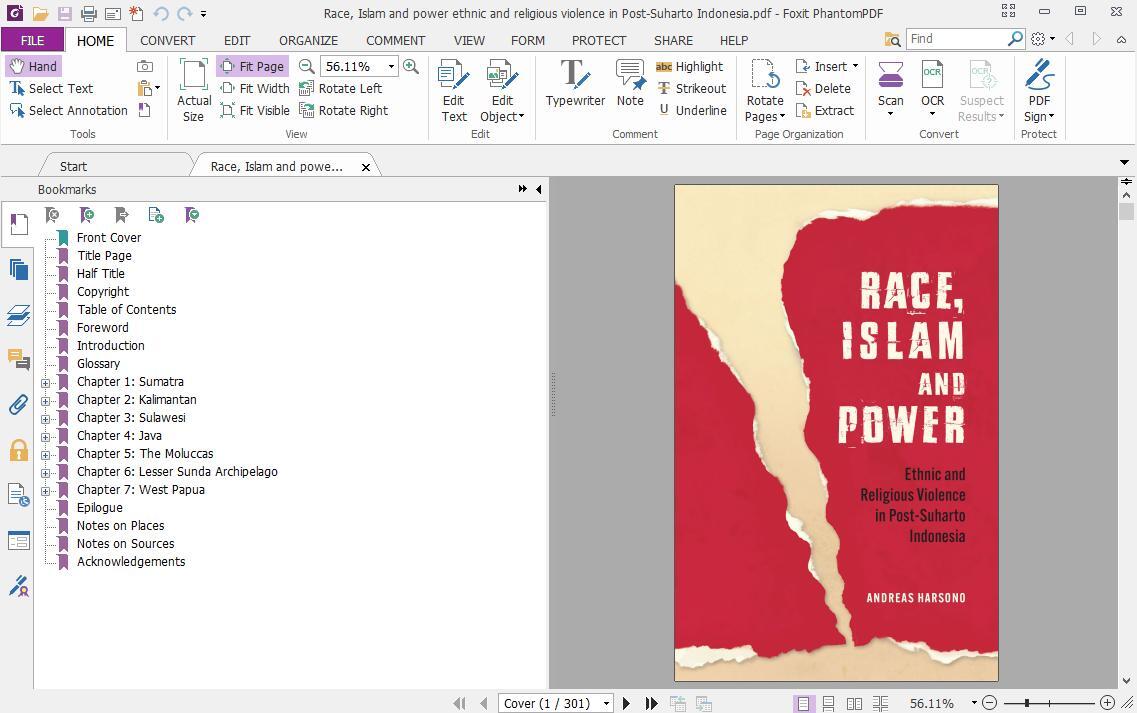Click the status bar zoom in plus
1137x713 pixels.
pyautogui.click(x=1107, y=703)
